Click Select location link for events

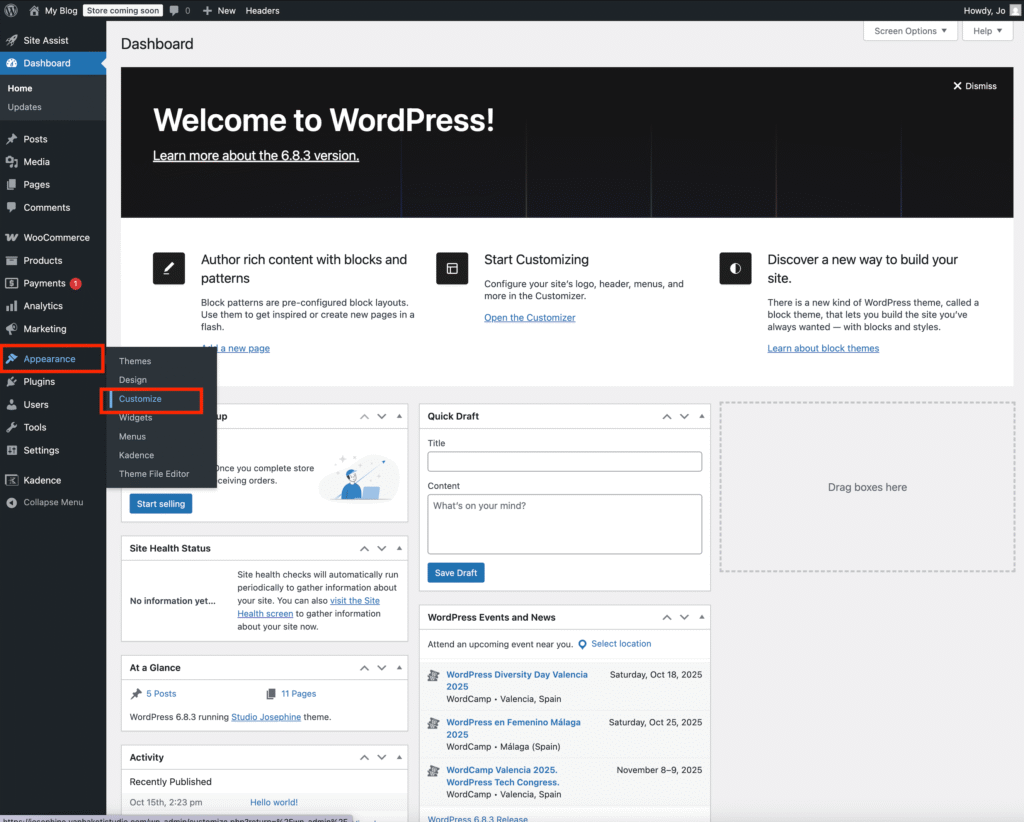point(620,644)
